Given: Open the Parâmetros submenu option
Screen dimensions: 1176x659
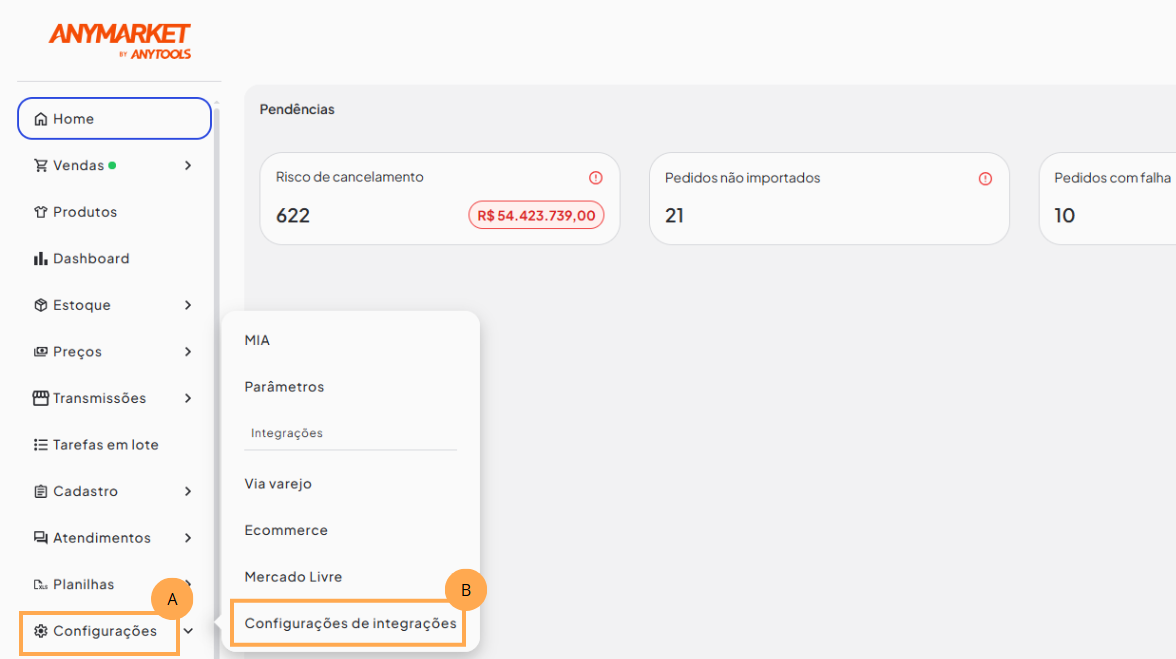Looking at the screenshot, I should coord(284,387).
